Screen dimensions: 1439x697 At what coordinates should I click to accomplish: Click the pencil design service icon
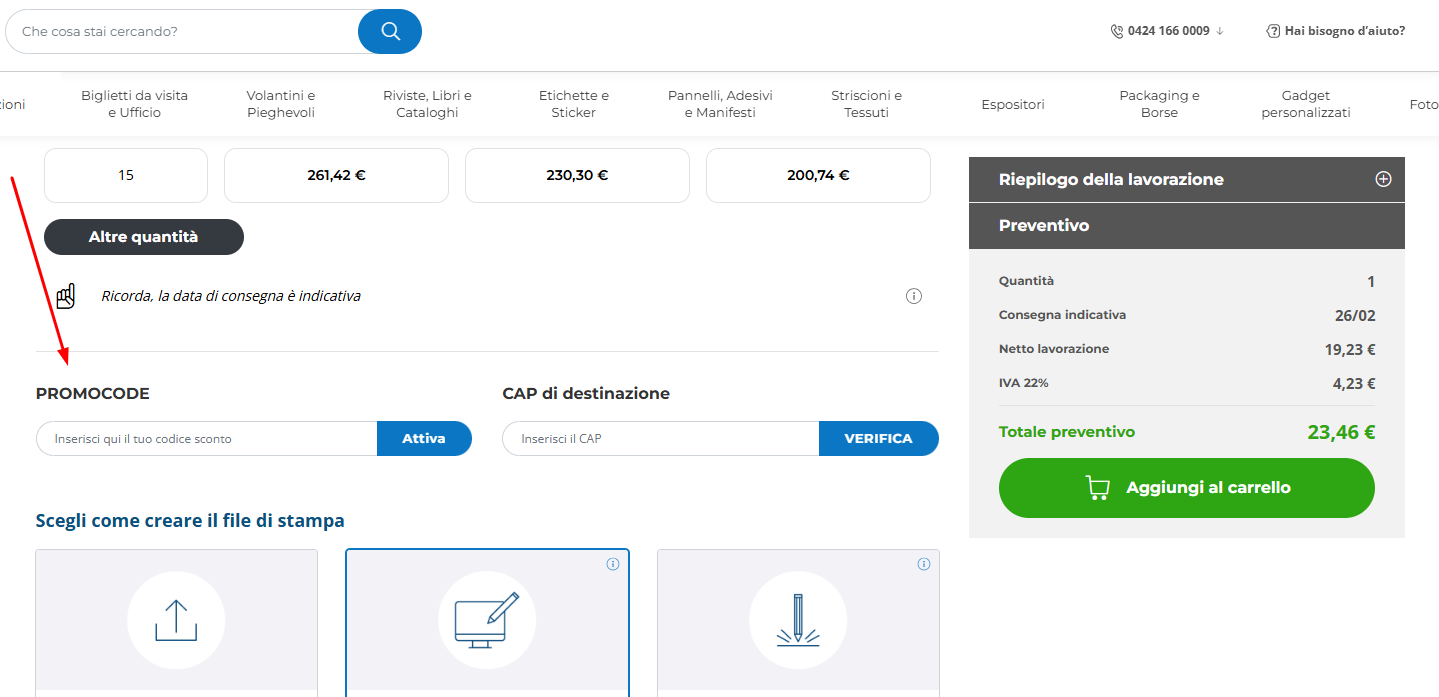click(797, 620)
